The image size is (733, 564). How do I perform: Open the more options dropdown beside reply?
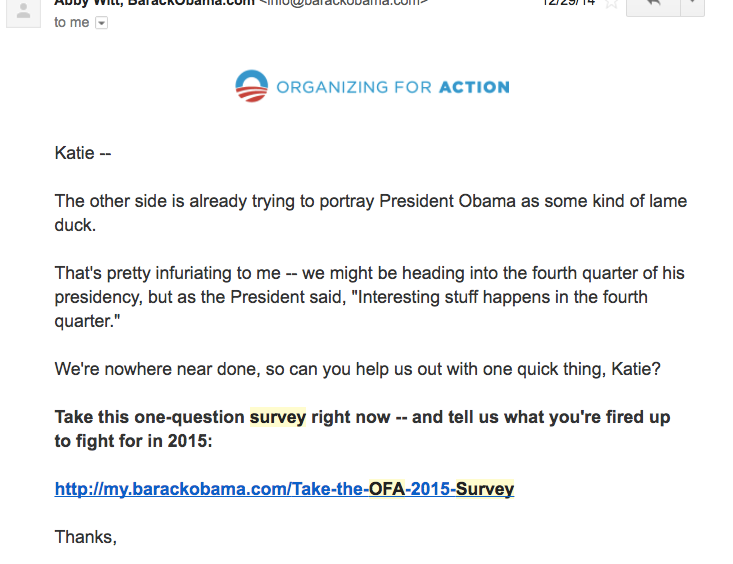click(691, 5)
